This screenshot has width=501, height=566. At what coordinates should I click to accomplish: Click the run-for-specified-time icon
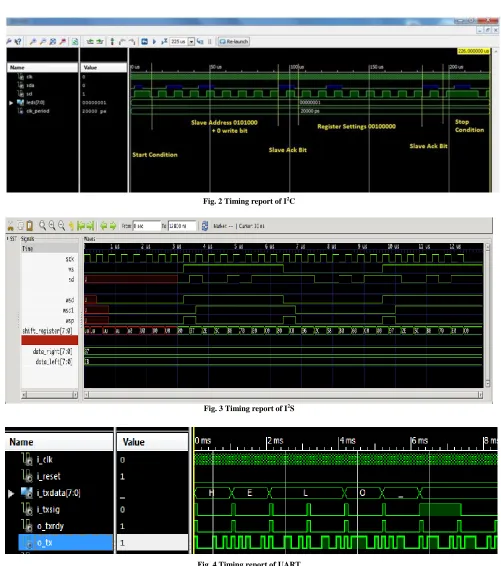[164, 42]
